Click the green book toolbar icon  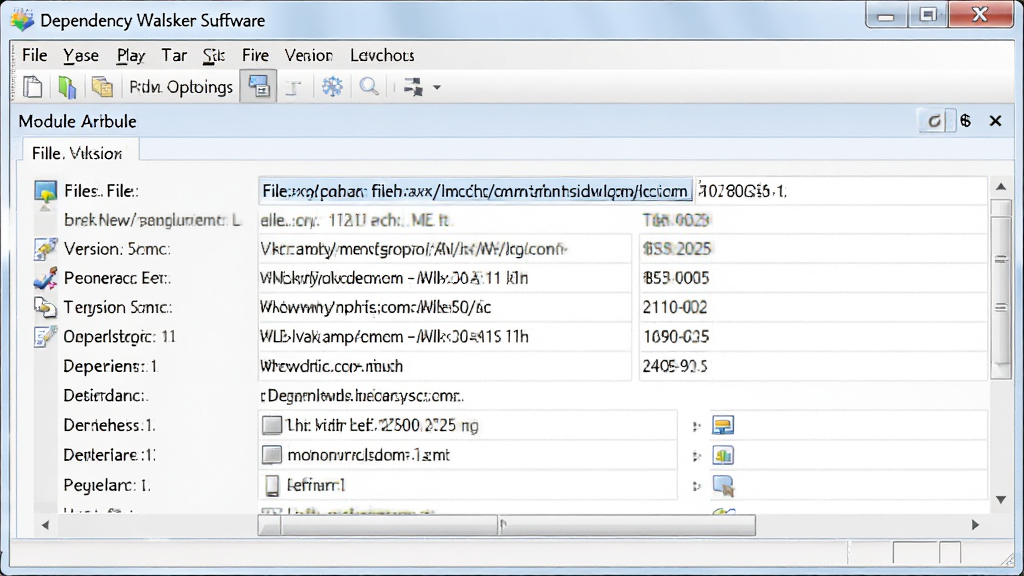[x=67, y=87]
